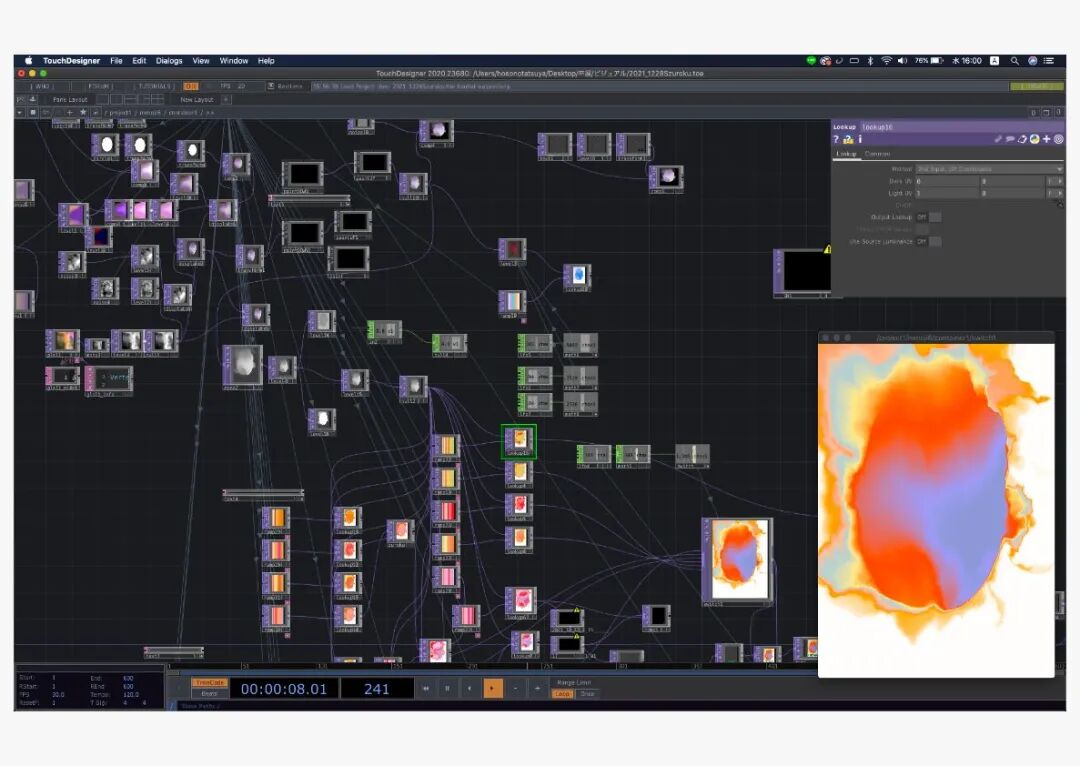
Task: Open the View menu
Action: point(200,61)
